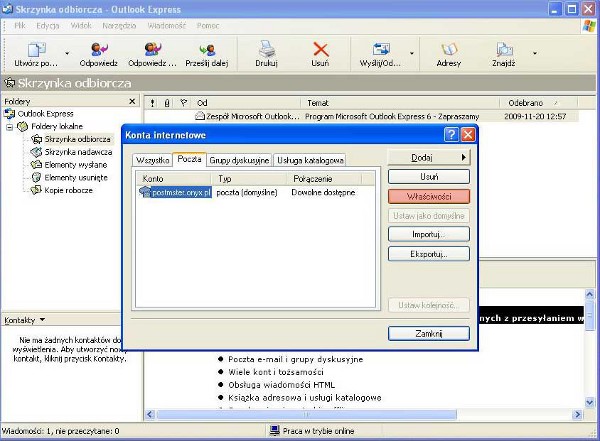
Task: Switch to Usługa katalogowa tab
Action: point(310,160)
